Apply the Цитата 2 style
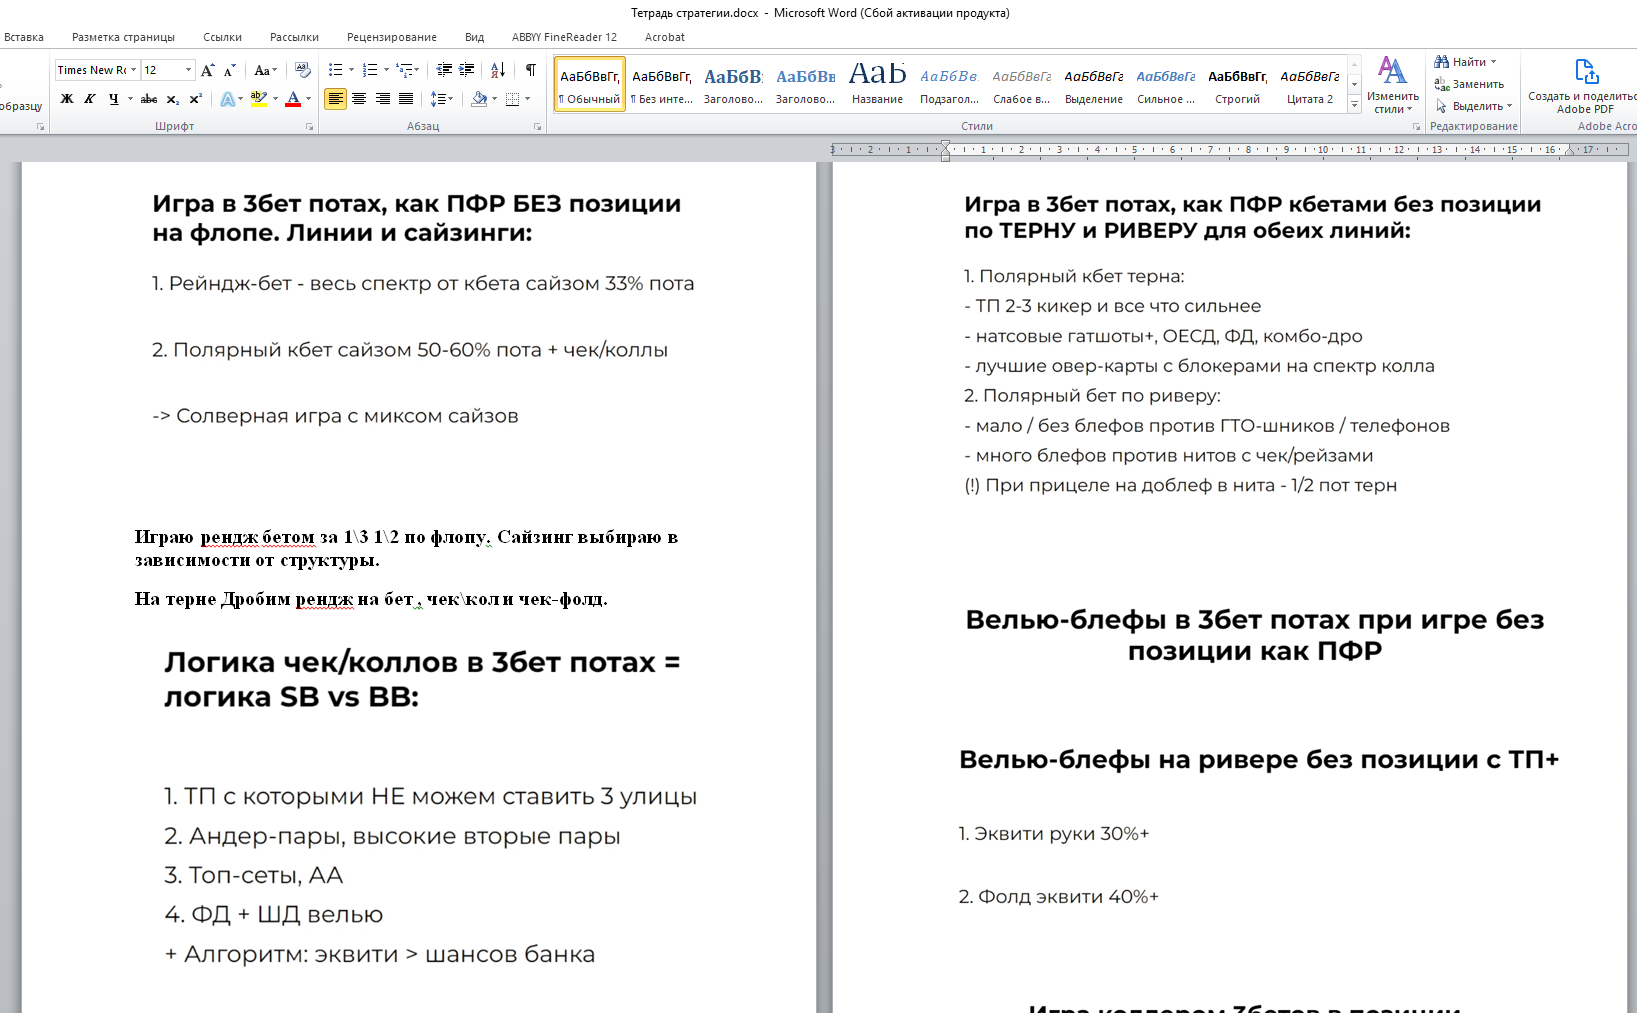This screenshot has width=1637, height=1013. click(1310, 84)
